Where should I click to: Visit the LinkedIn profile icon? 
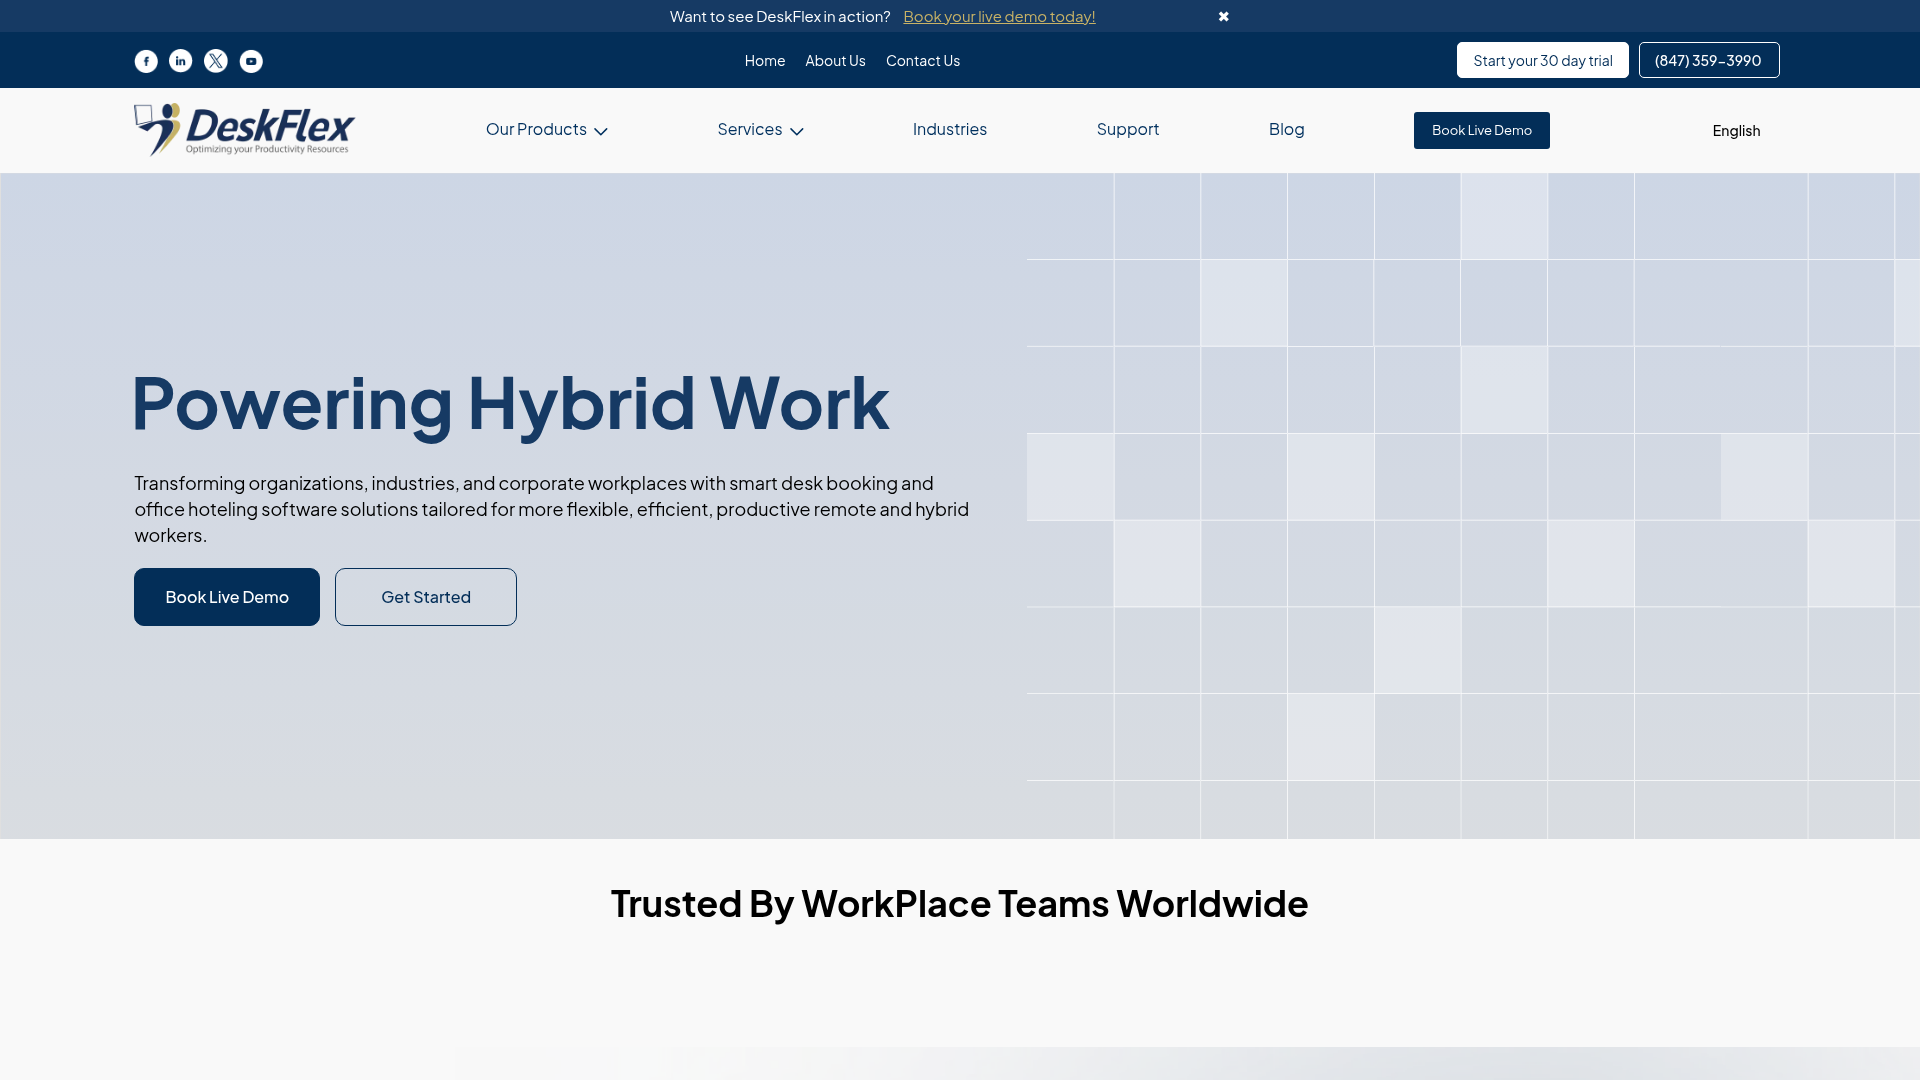click(180, 61)
